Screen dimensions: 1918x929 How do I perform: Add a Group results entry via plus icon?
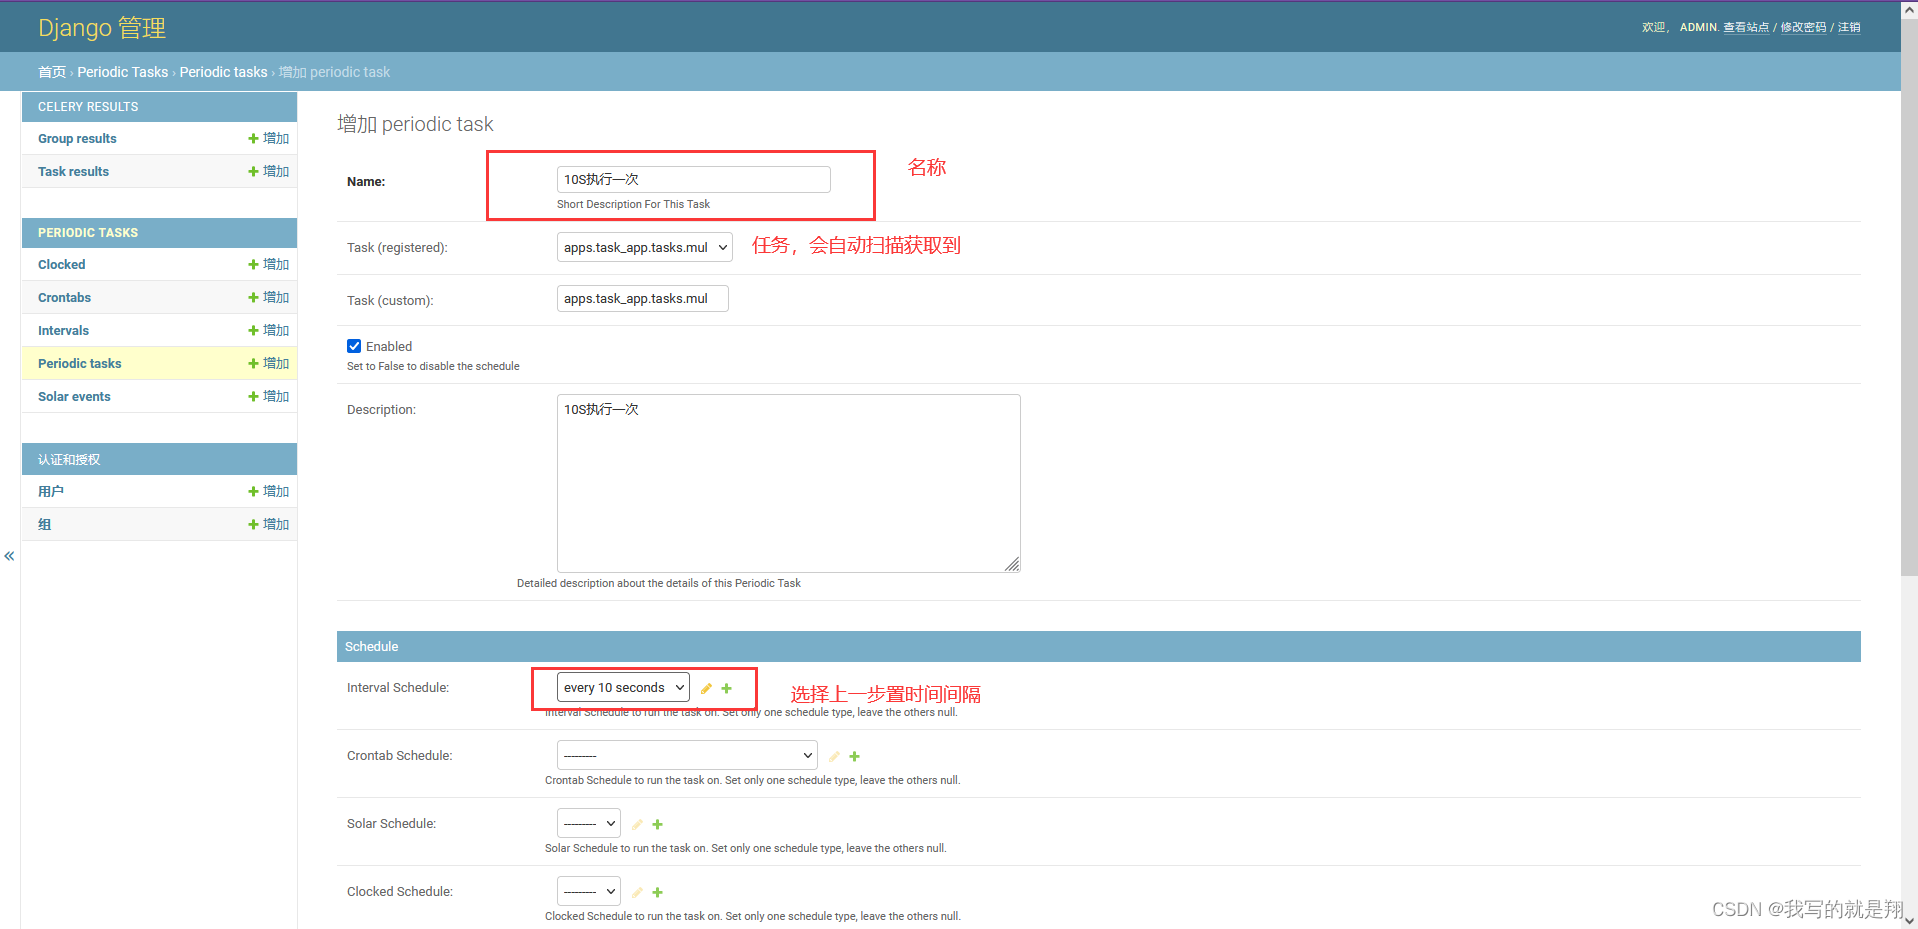(x=268, y=139)
